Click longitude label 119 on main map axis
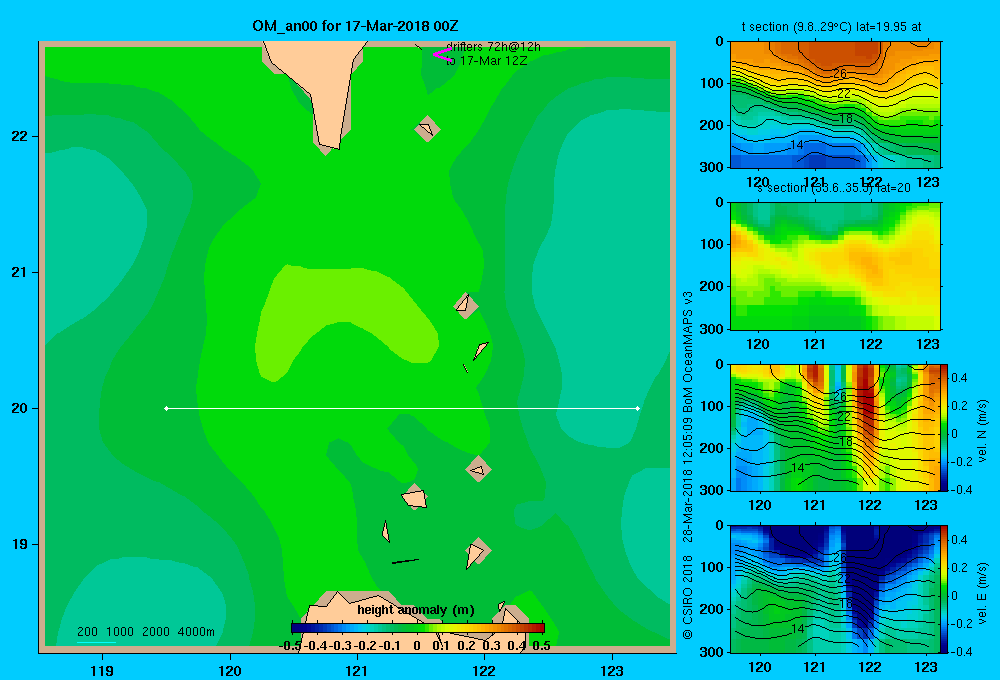The width and height of the screenshot is (1000, 680). [x=102, y=670]
